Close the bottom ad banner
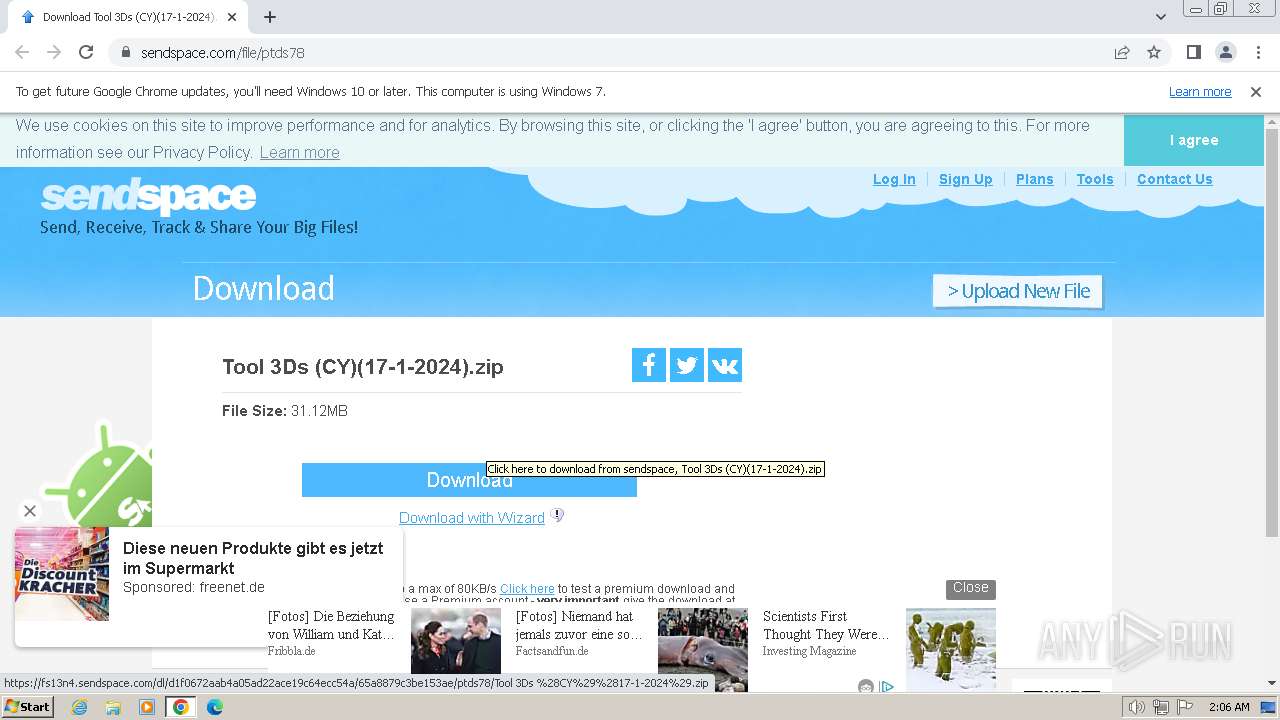Screen dimensions: 1280x720 pos(970,588)
